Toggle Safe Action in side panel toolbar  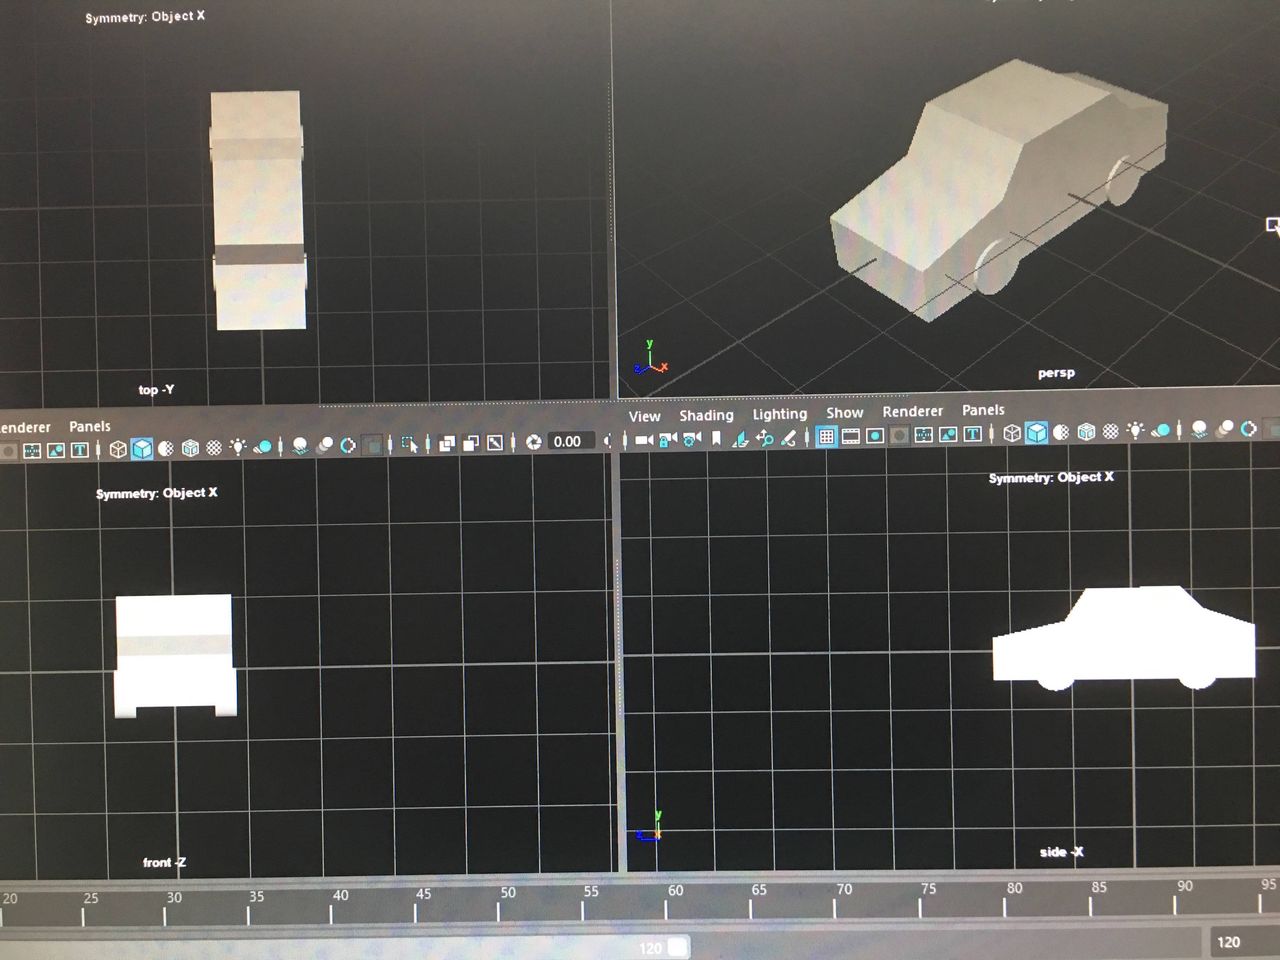tap(948, 434)
